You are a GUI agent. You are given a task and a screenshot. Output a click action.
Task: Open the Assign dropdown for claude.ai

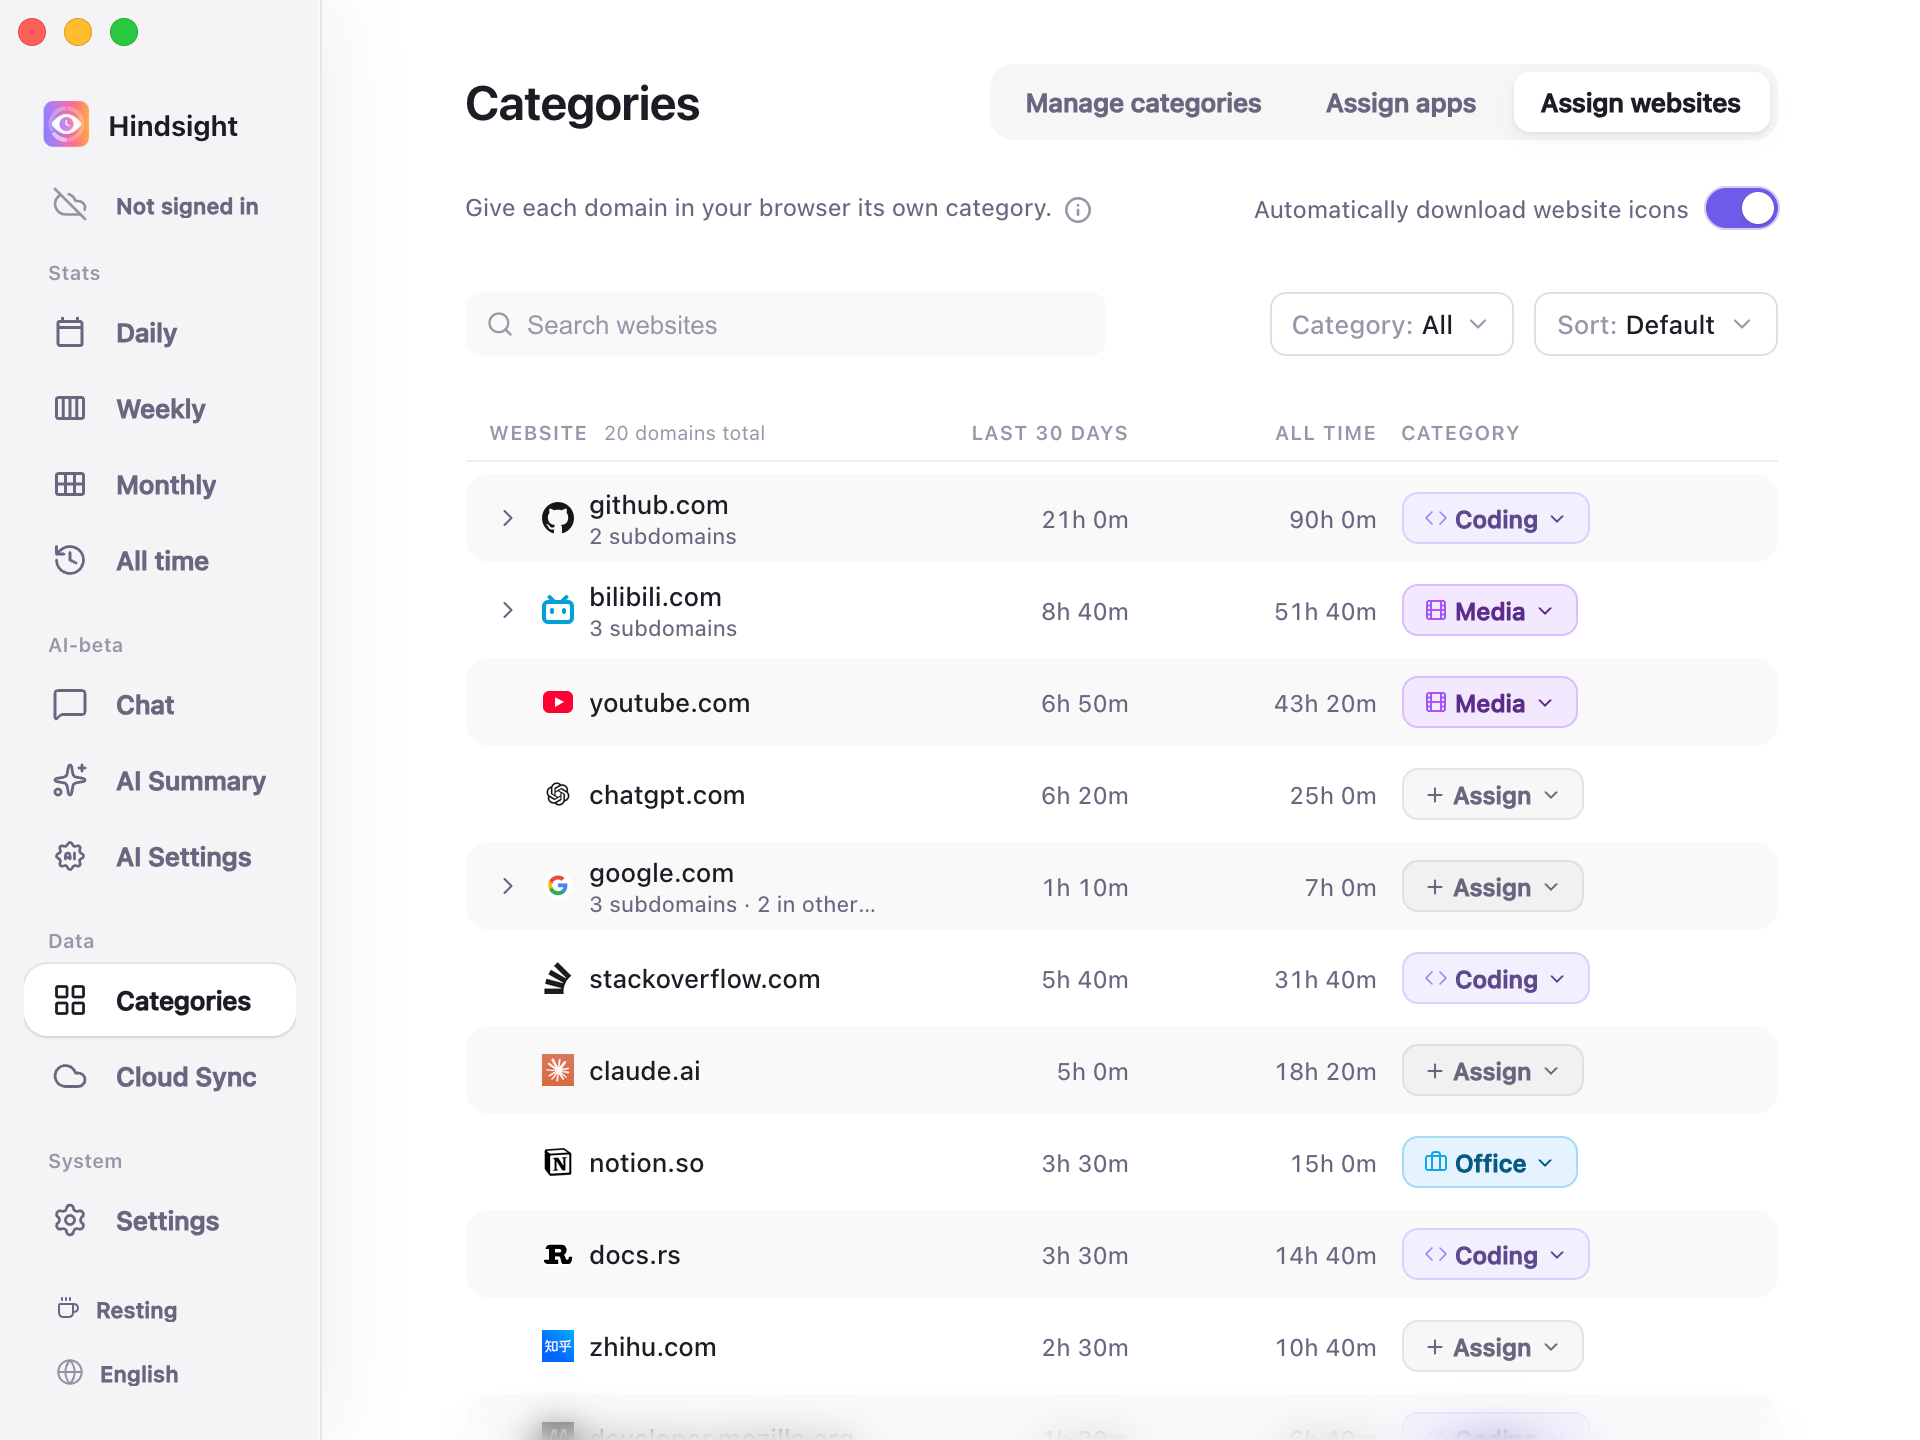click(1492, 1070)
